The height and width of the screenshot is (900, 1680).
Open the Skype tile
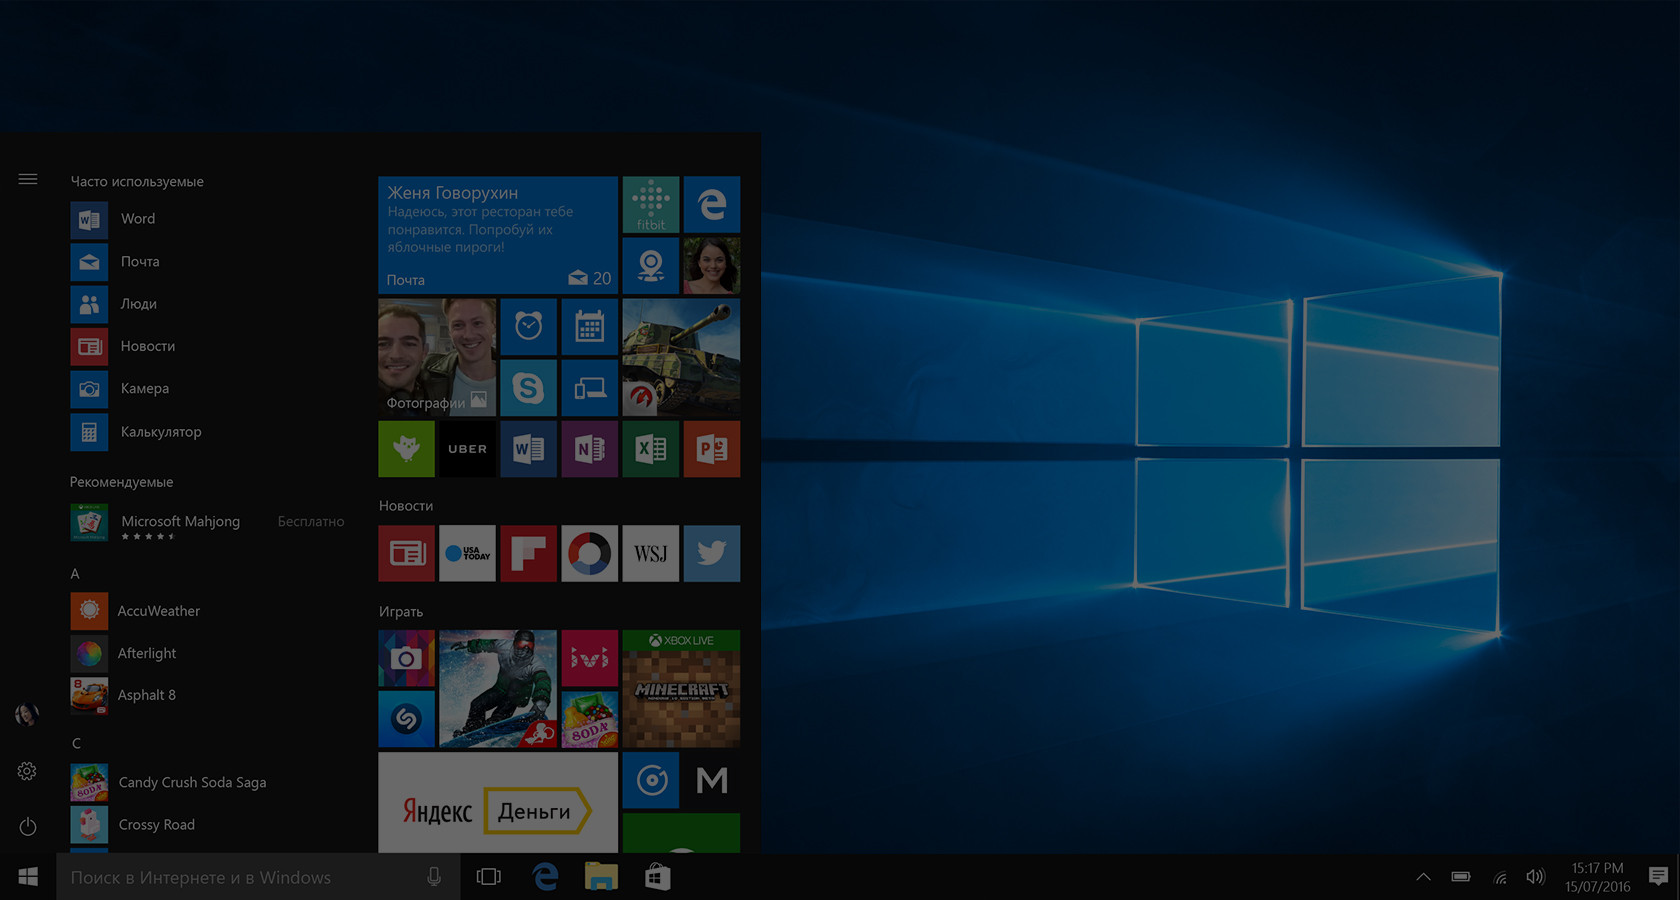(x=528, y=388)
